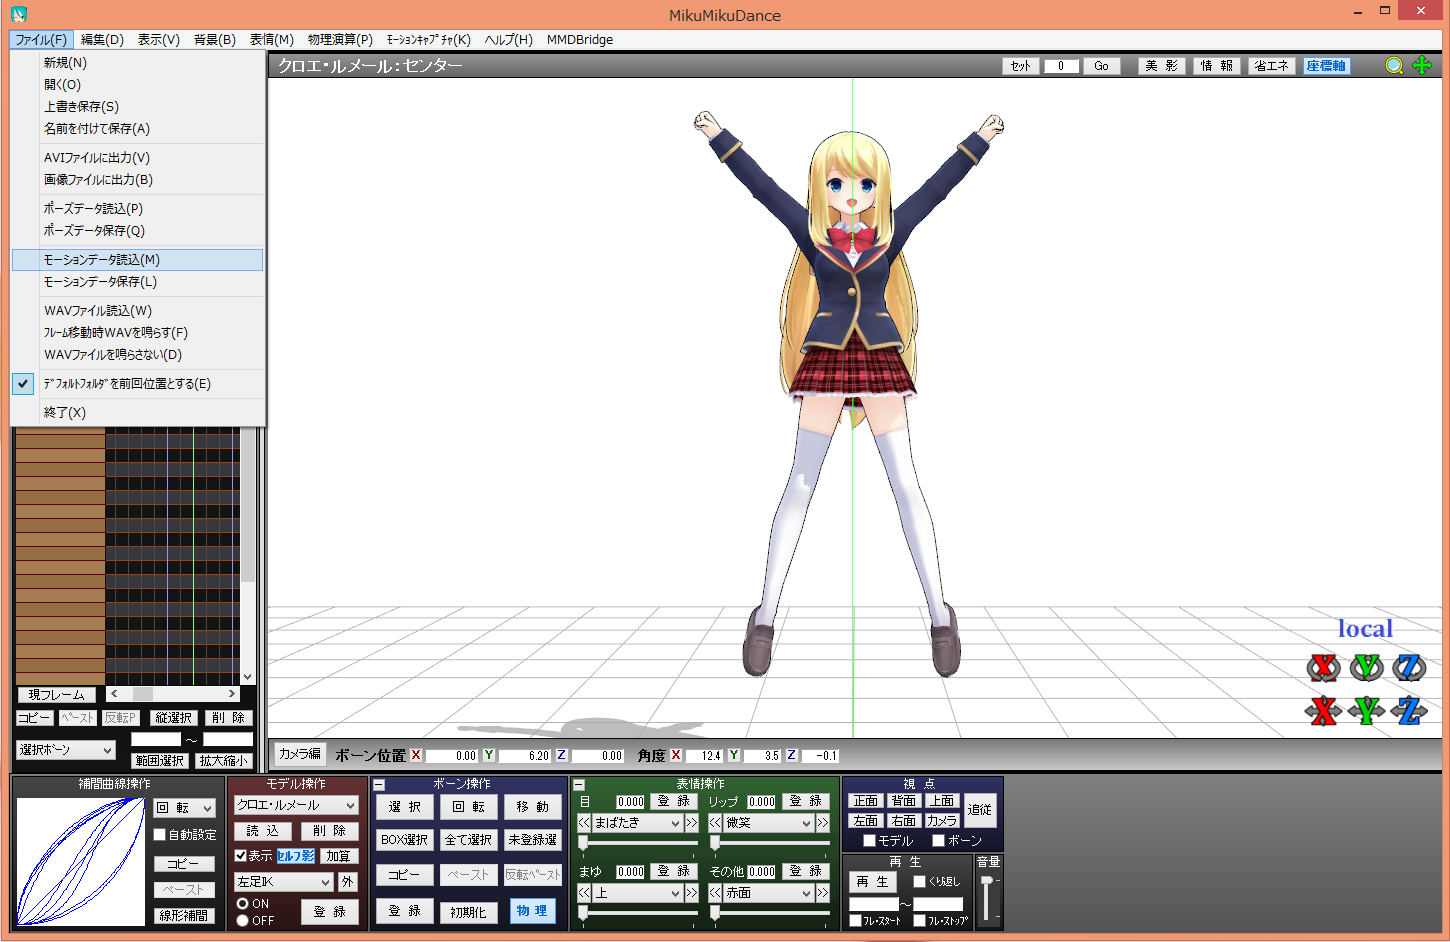
Task: Select AVIファイルに出力(V) menu entry
Action: pos(138,158)
